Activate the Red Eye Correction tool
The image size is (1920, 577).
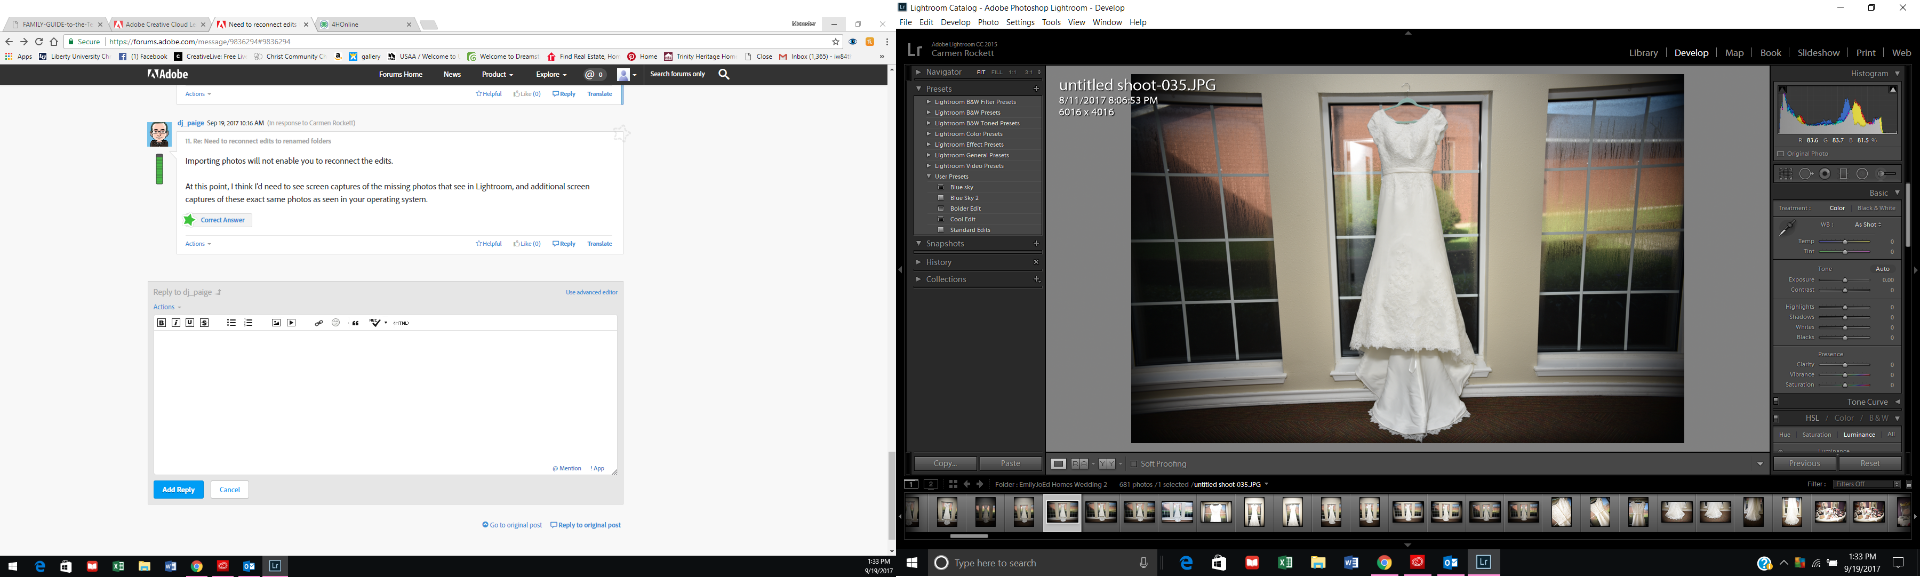click(1825, 173)
